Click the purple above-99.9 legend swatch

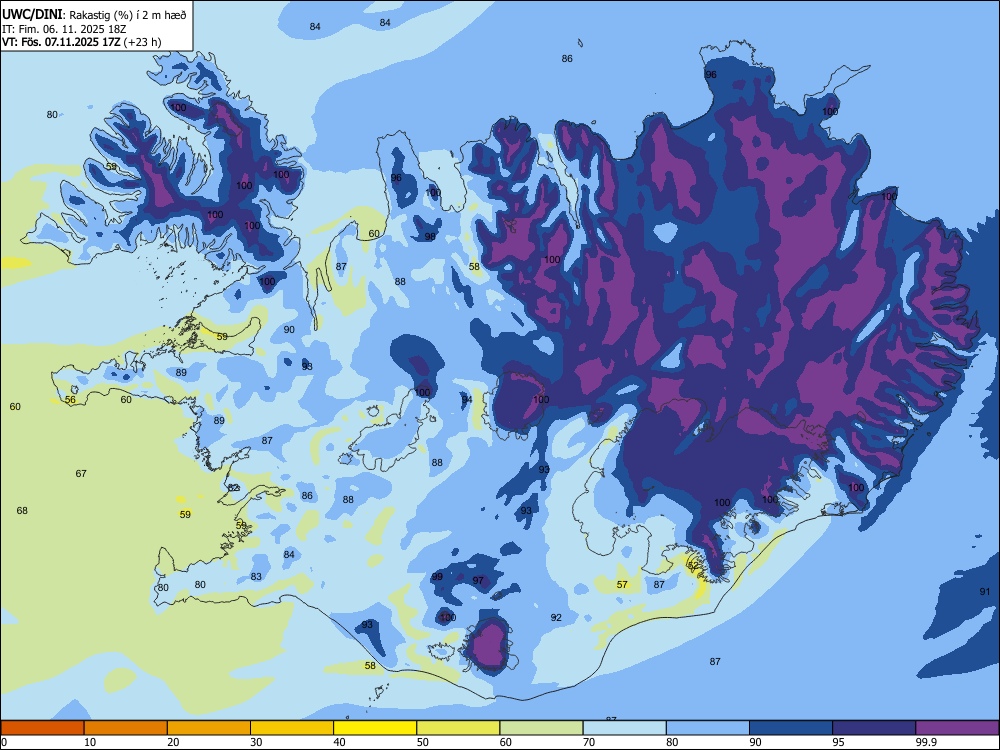pyautogui.click(x=957, y=728)
